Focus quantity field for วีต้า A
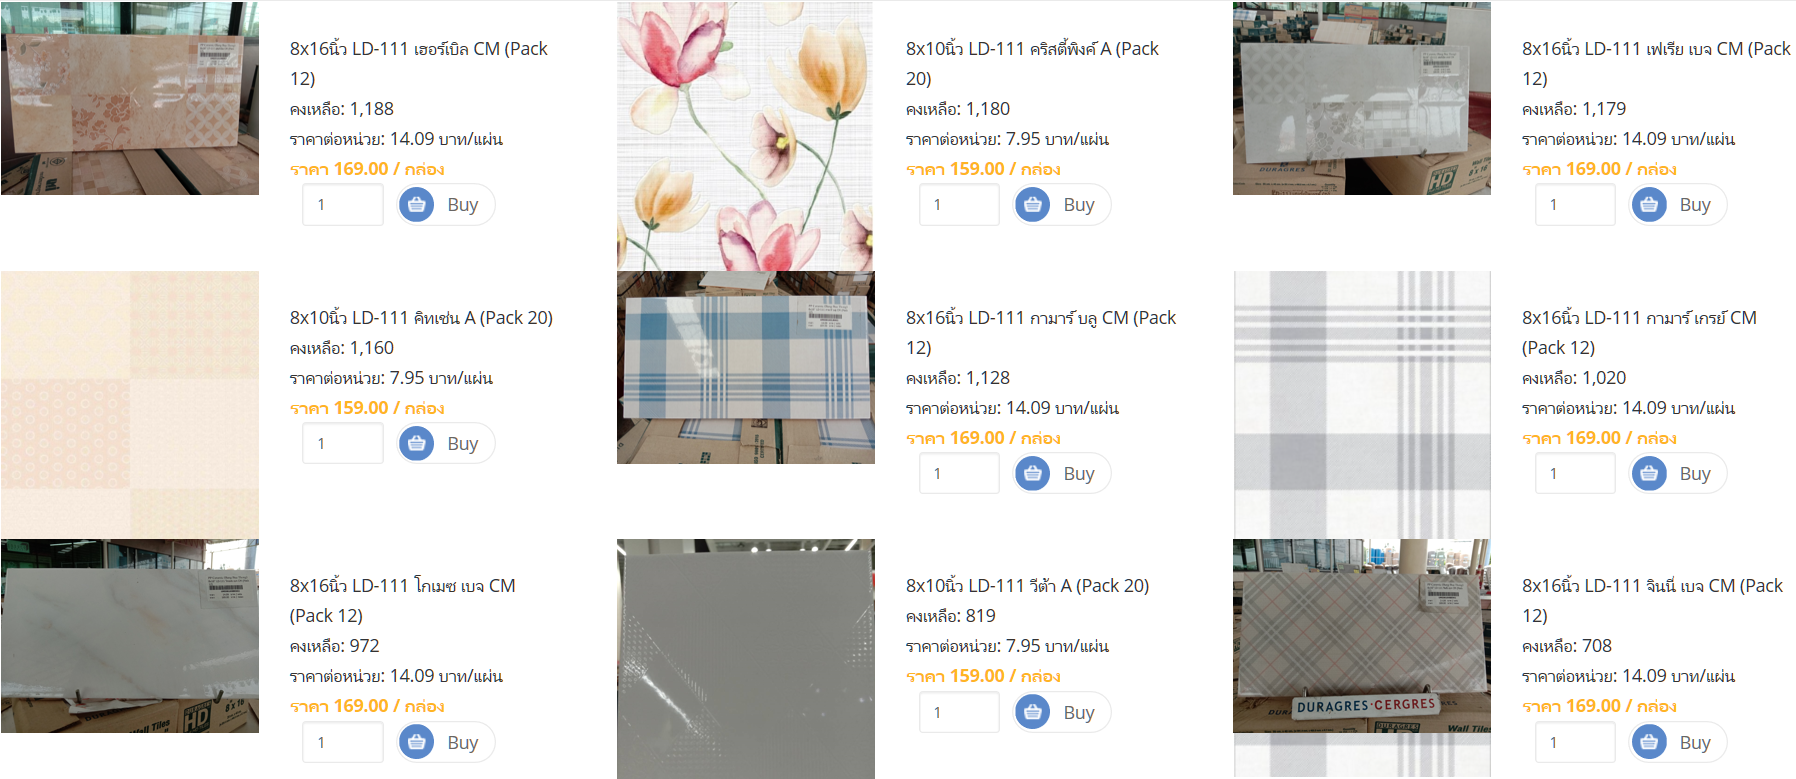 point(959,712)
